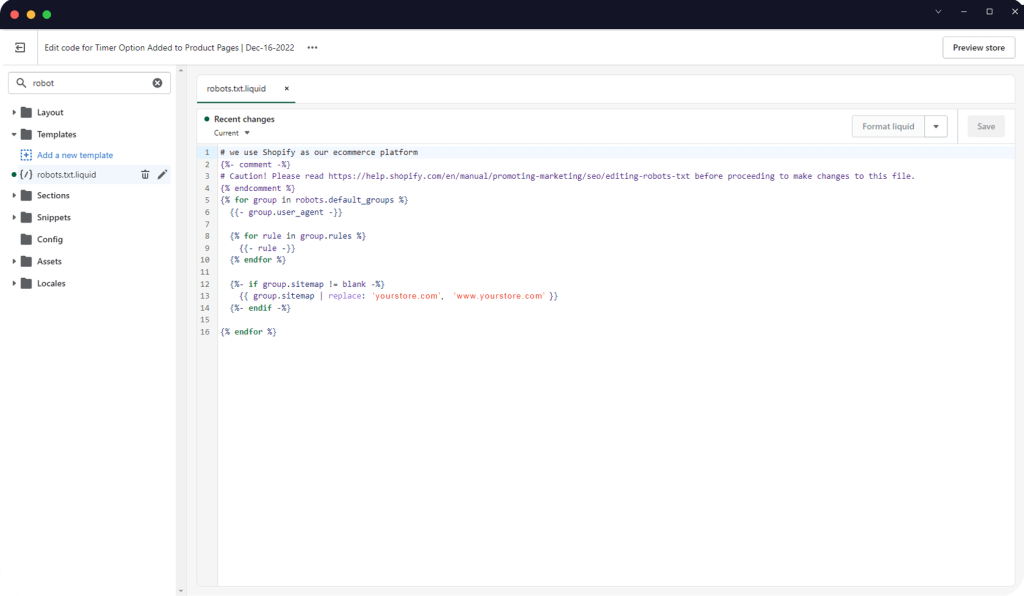The image size is (1024, 596).
Task: Delete the robots.txt.liquid file via trash icon
Action: point(145,174)
